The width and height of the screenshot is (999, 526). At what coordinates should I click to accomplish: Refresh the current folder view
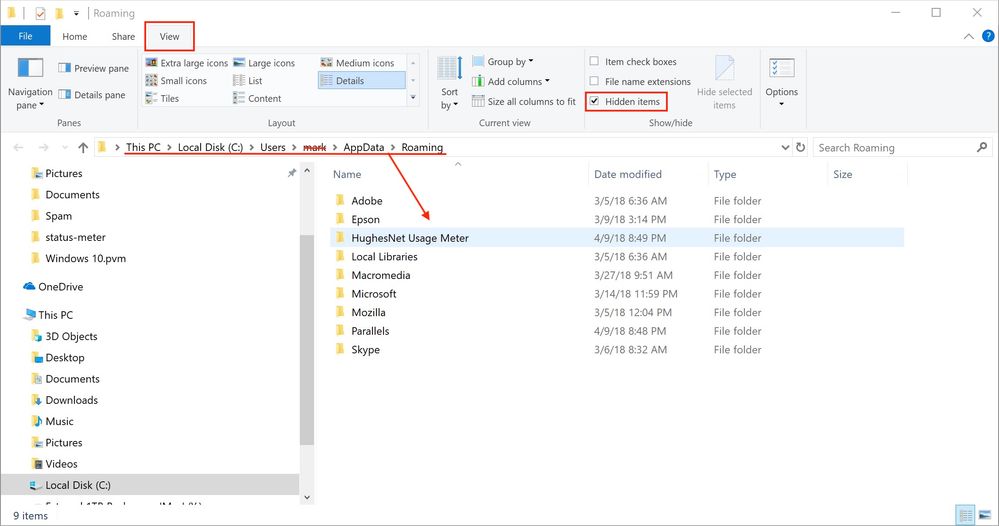pyautogui.click(x=799, y=148)
